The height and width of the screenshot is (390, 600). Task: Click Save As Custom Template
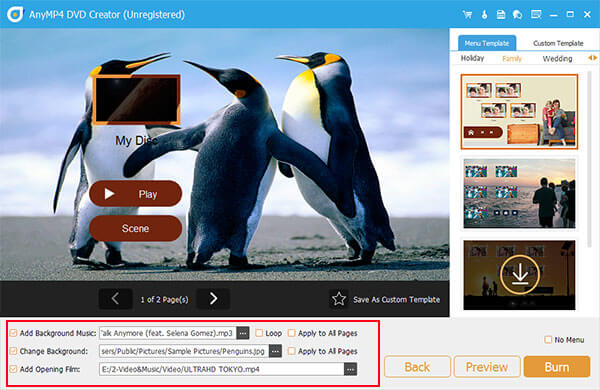[396, 299]
